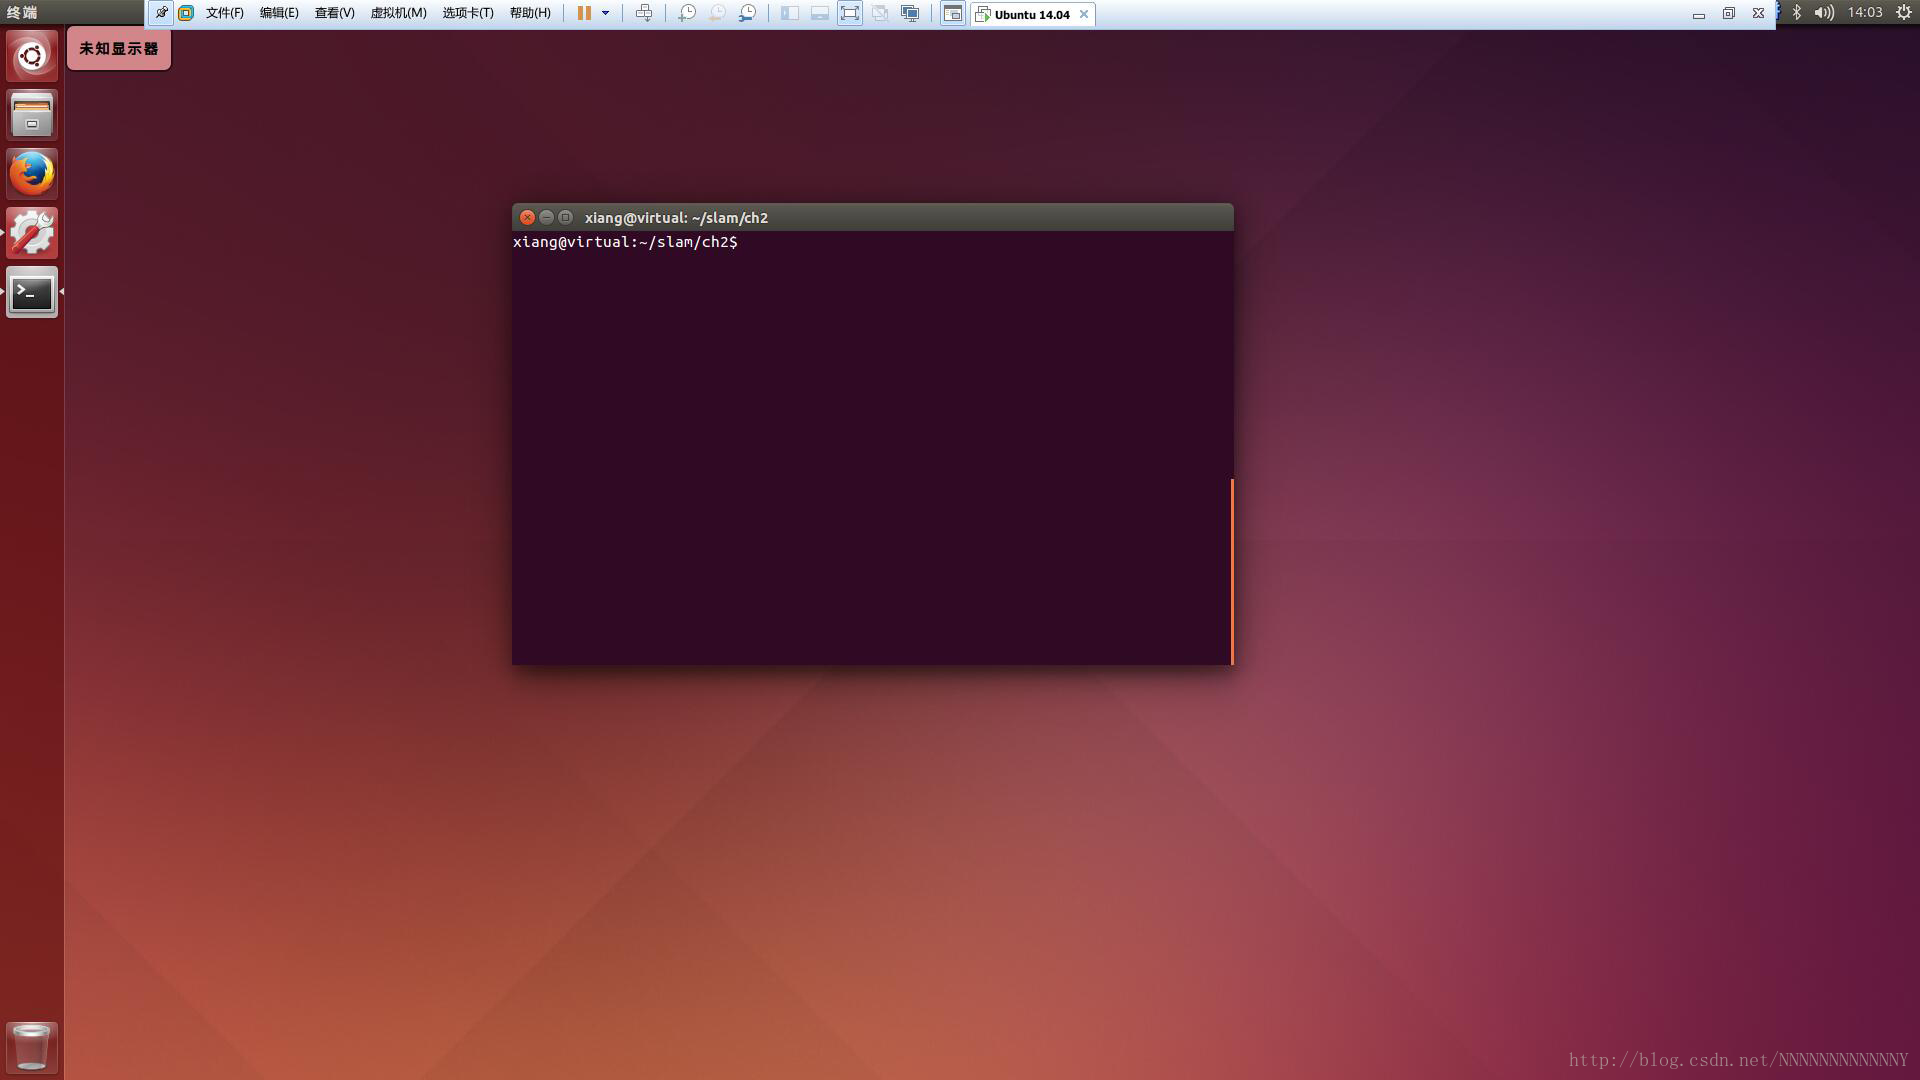Click the VMware yellow logo icon
This screenshot has height=1080, width=1920.
pos(186,13)
